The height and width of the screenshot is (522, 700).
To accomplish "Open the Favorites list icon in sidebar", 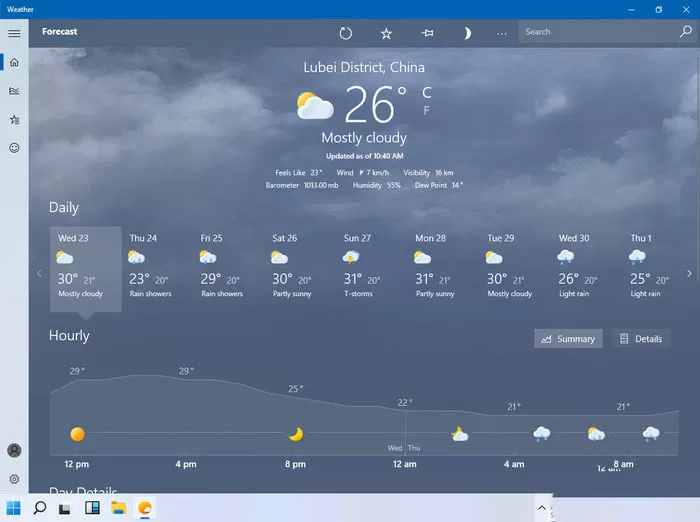I will pyautogui.click(x=14, y=120).
